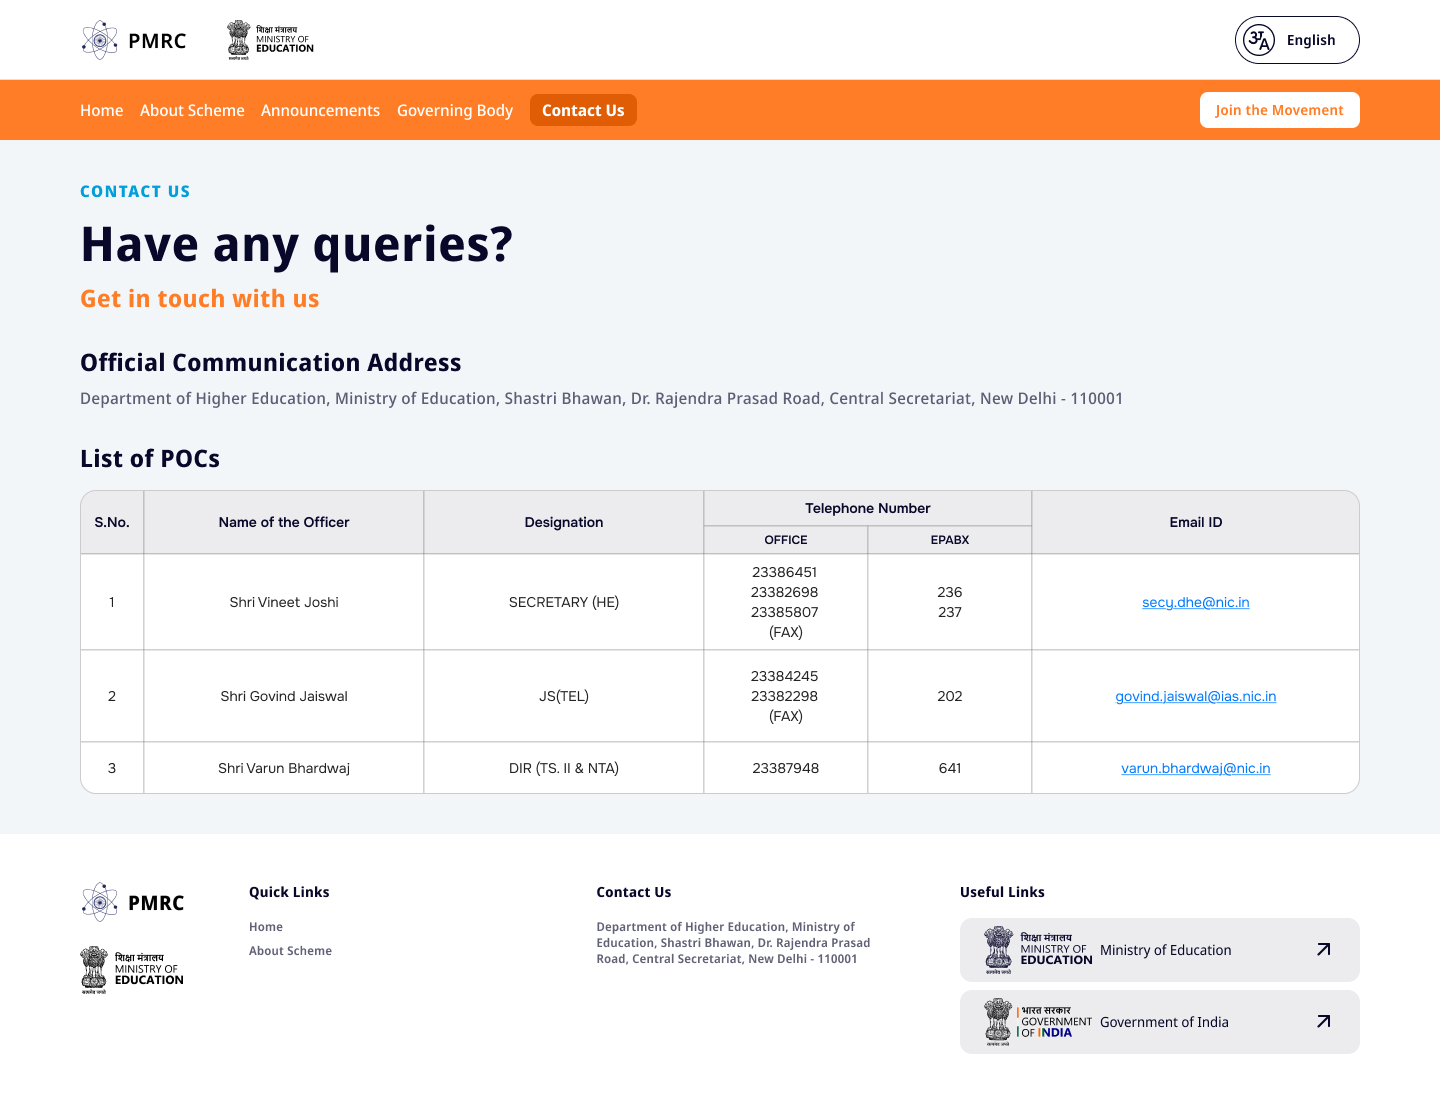Navigate to Announcements

(320, 110)
